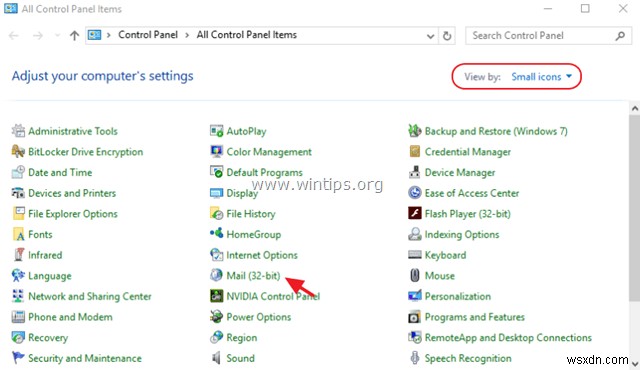Open the File History icon
Image resolution: width=640 pixels, height=370 pixels.
coord(216,213)
